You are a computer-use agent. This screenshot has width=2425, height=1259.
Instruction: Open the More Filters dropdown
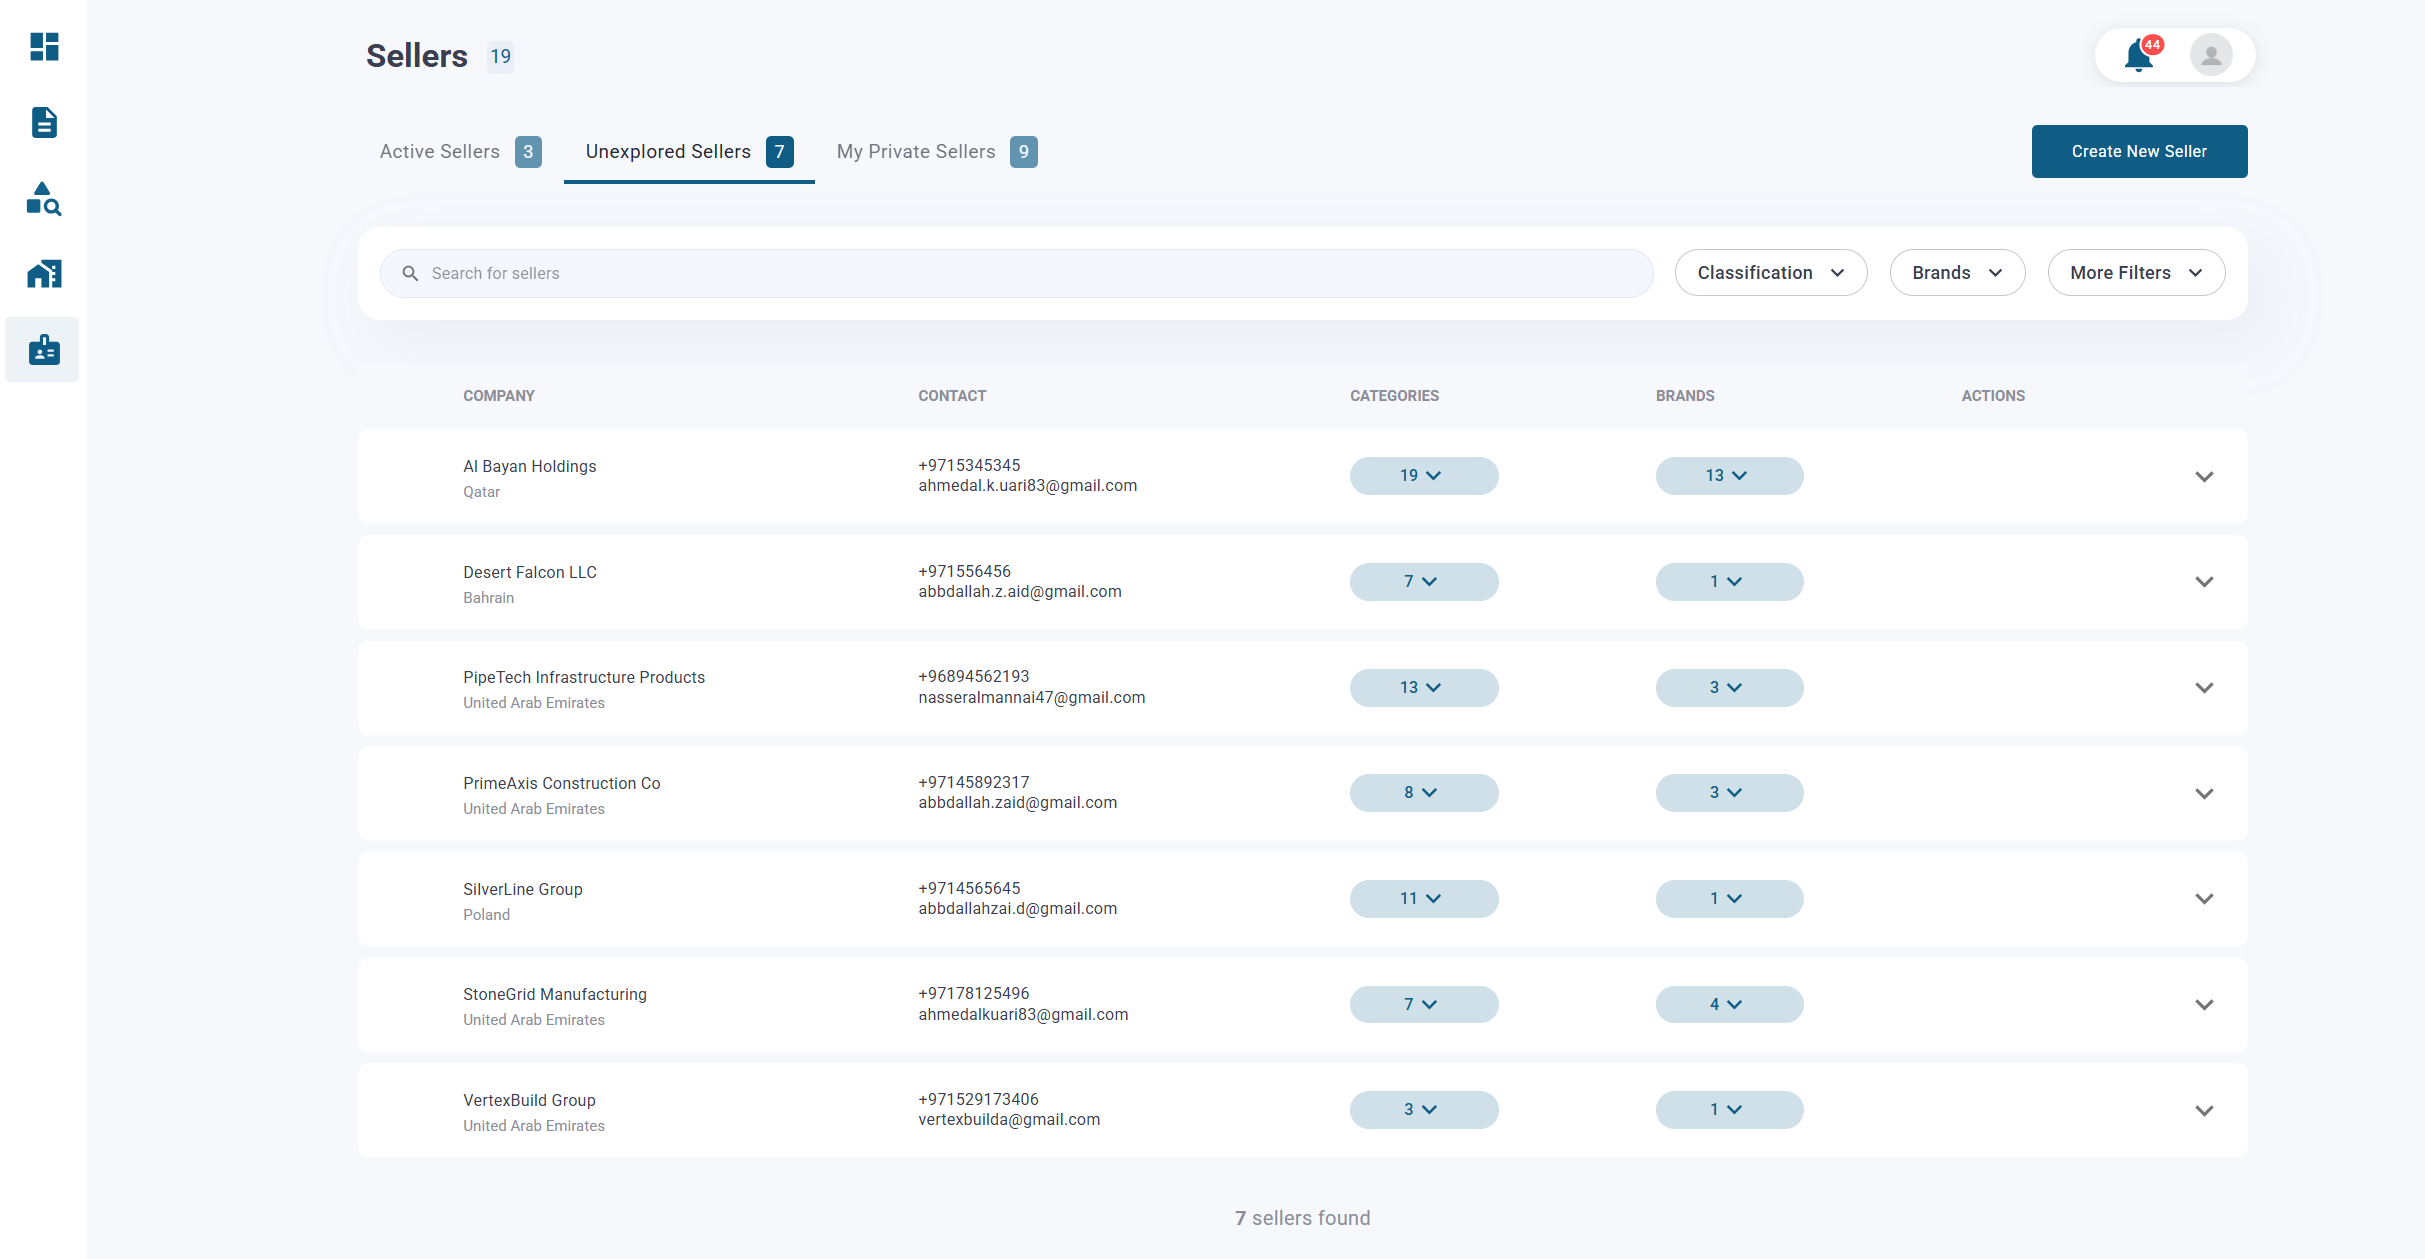[x=2136, y=272]
